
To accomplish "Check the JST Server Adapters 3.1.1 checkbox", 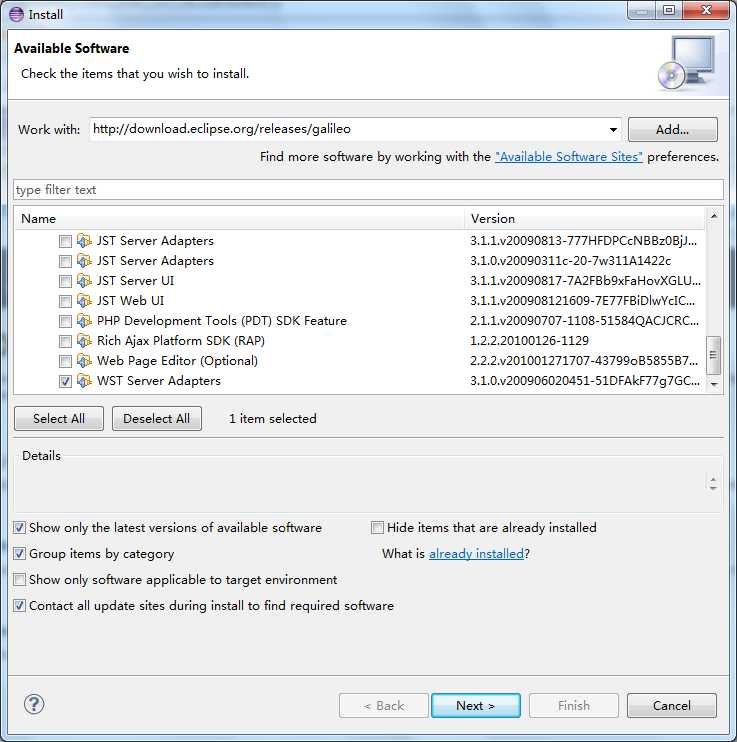I will click(65, 241).
